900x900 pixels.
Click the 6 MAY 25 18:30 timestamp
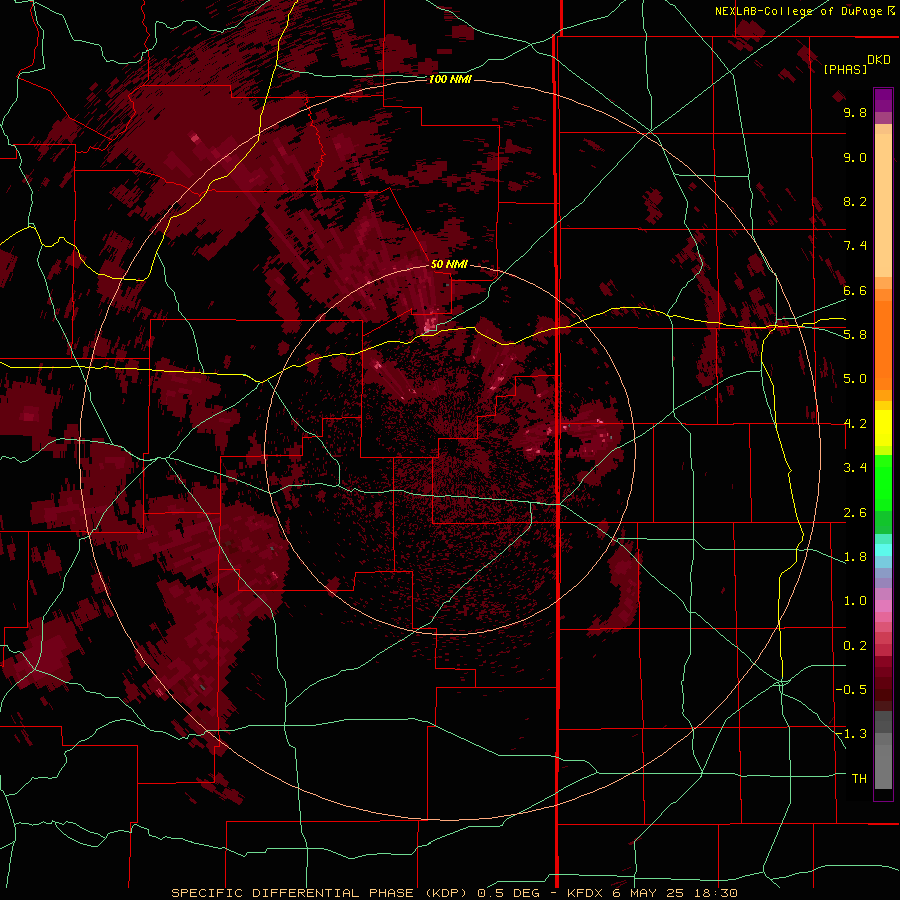(x=675, y=893)
